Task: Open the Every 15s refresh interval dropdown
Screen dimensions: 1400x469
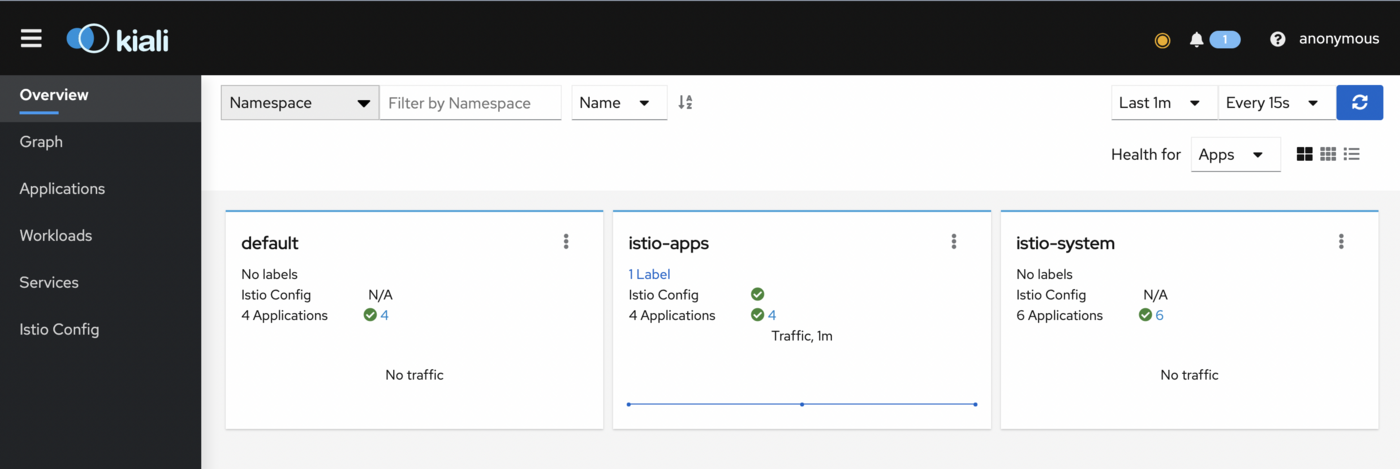Action: click(1276, 103)
